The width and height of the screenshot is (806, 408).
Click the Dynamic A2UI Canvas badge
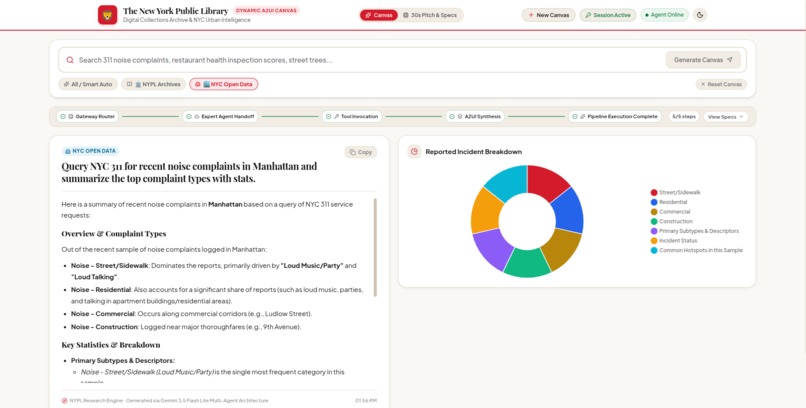click(x=266, y=10)
